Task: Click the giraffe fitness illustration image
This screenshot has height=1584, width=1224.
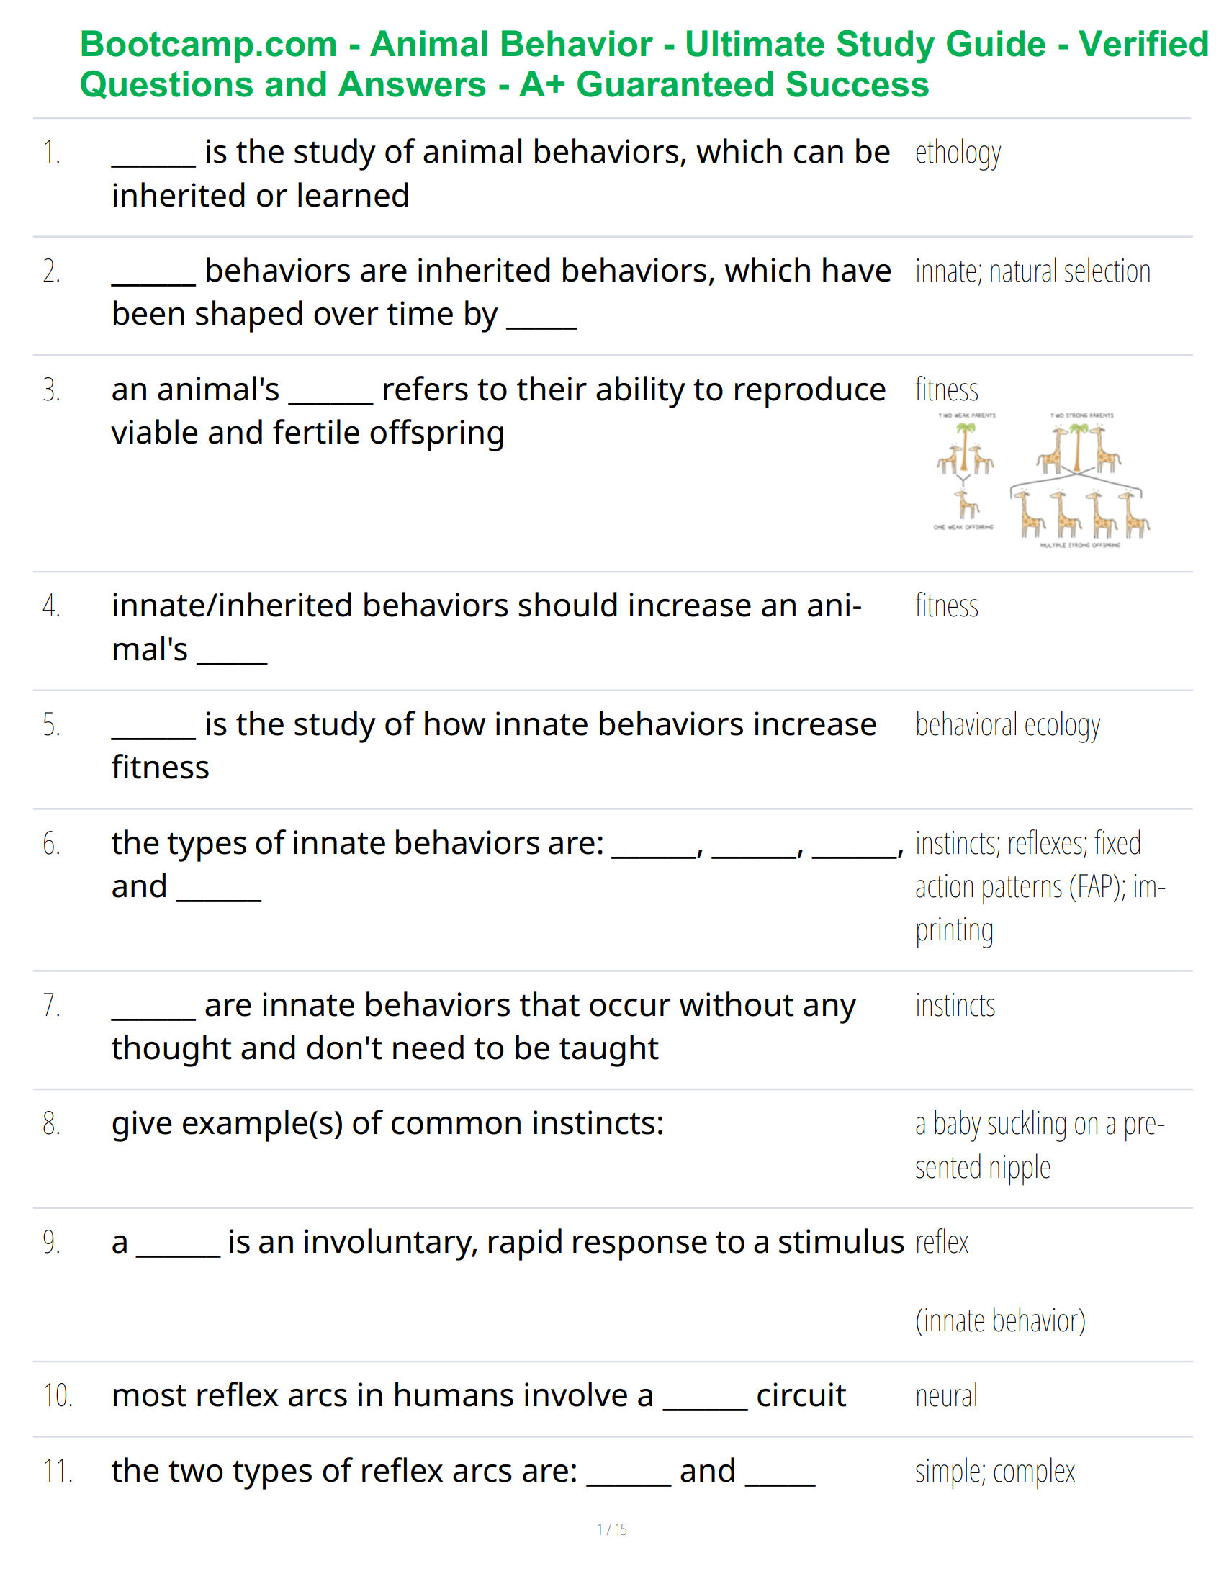Action: coord(1041,480)
